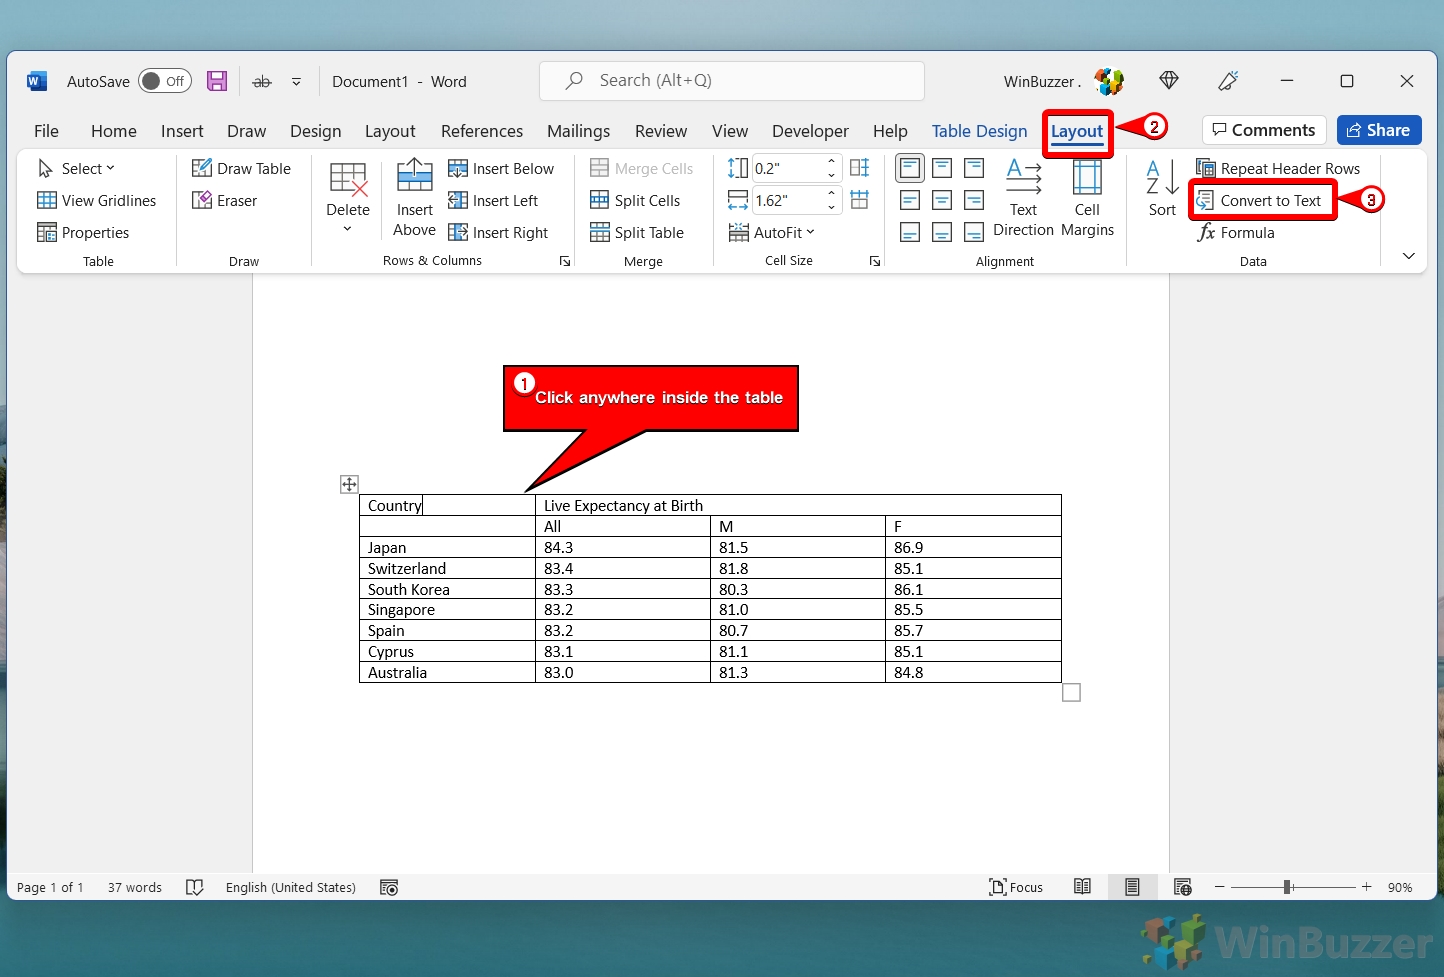Select the Eraser tool
The width and height of the screenshot is (1444, 977).
[x=225, y=201]
